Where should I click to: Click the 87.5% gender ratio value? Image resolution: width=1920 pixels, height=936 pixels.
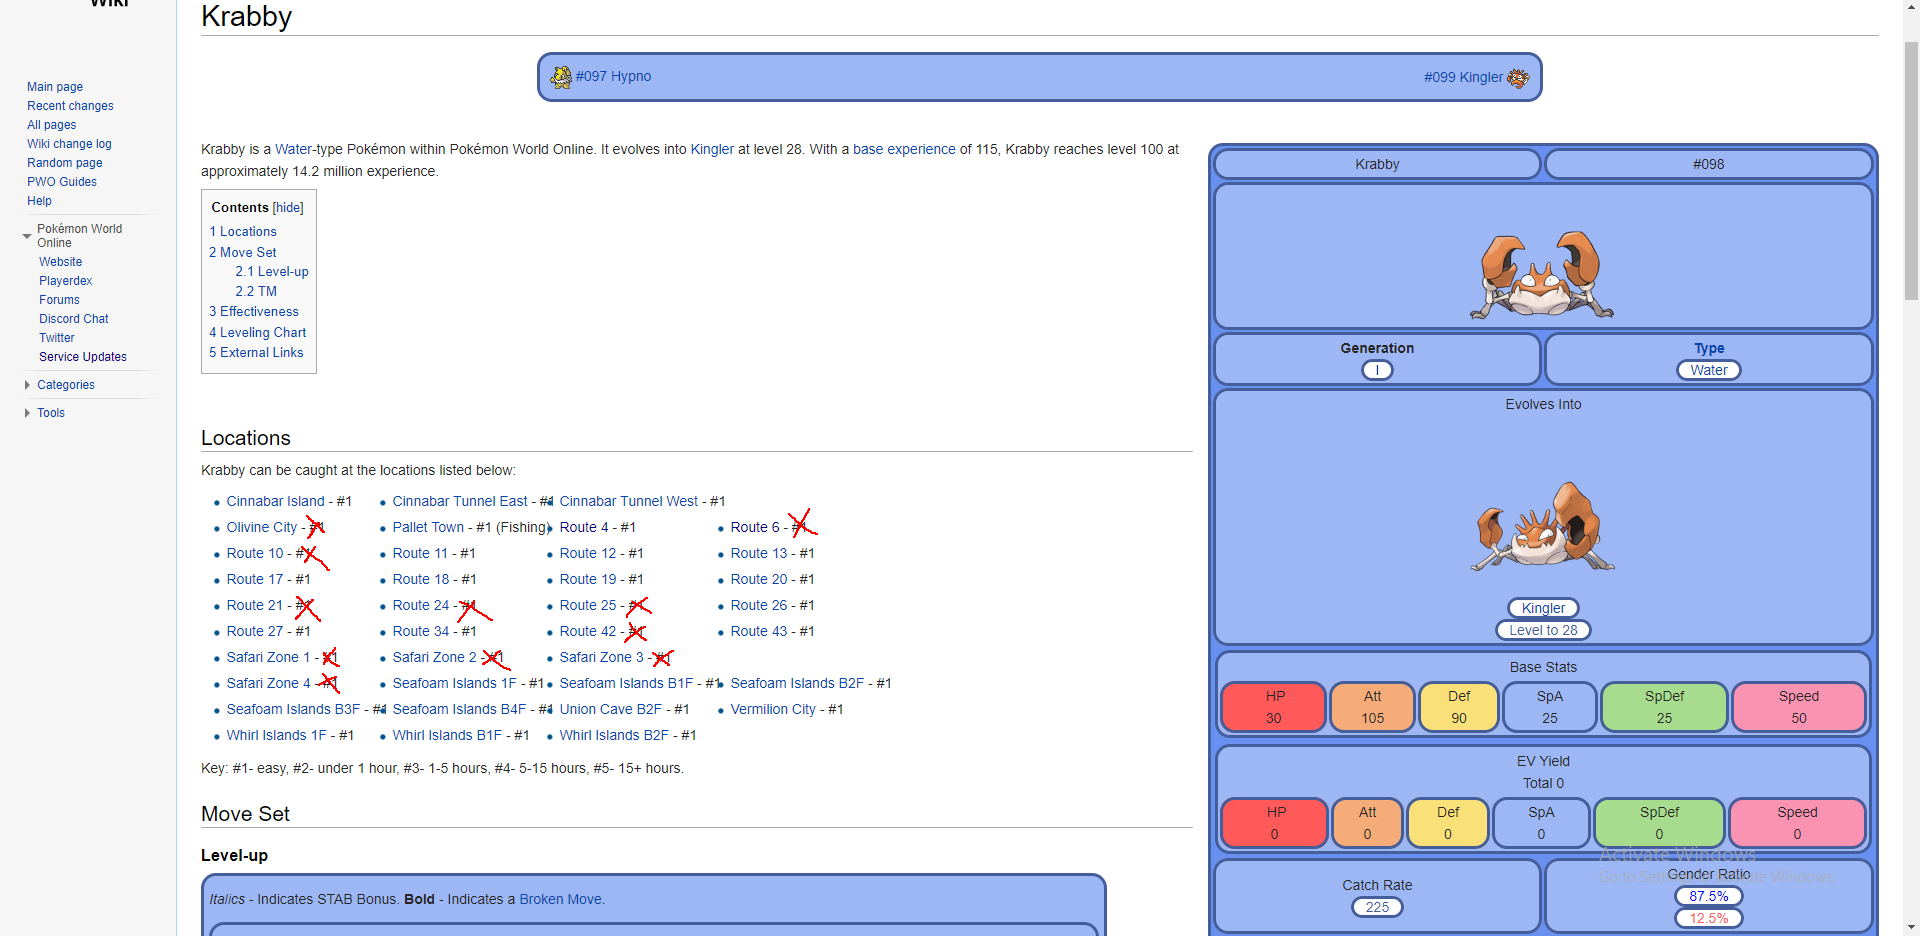pos(1708,896)
